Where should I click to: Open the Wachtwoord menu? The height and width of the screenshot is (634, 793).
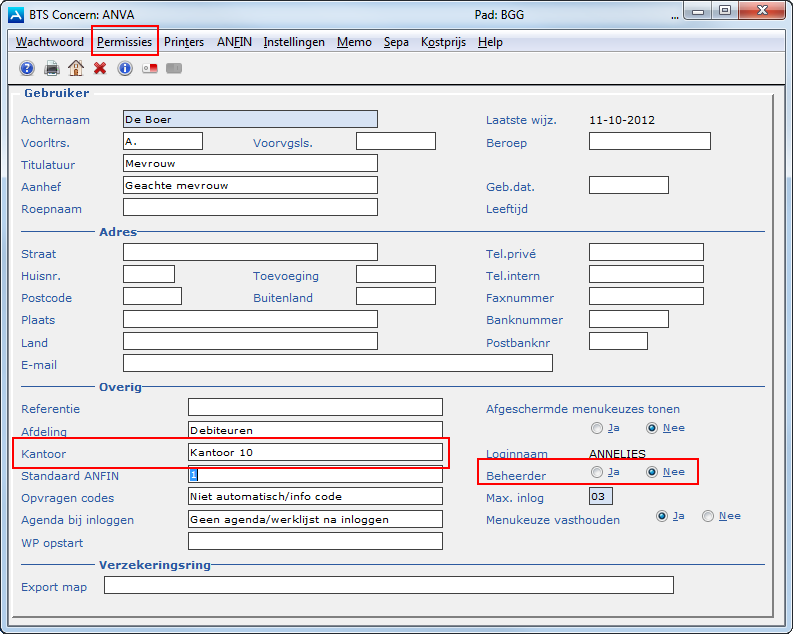(x=50, y=42)
